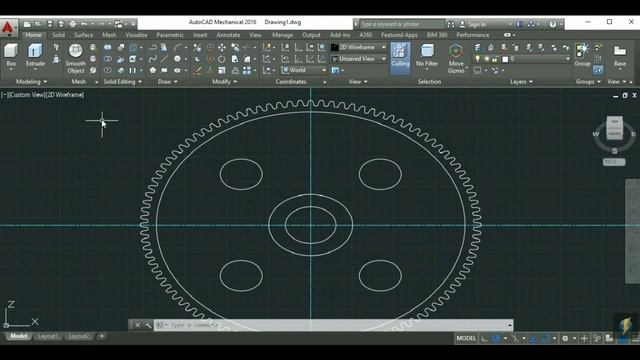This screenshot has height=360, width=640.
Task: Select the Spline draw tool
Action: pos(153,59)
